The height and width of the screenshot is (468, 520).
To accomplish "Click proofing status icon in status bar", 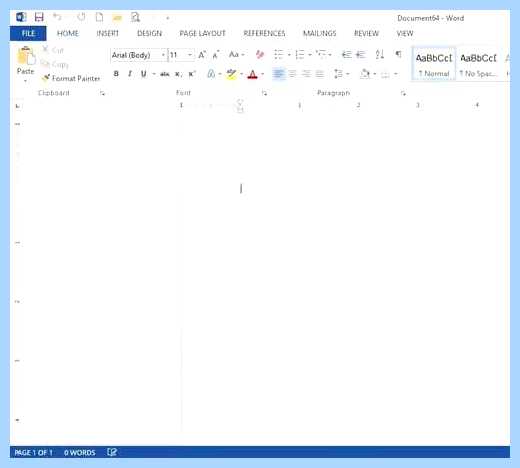I will (x=112, y=452).
